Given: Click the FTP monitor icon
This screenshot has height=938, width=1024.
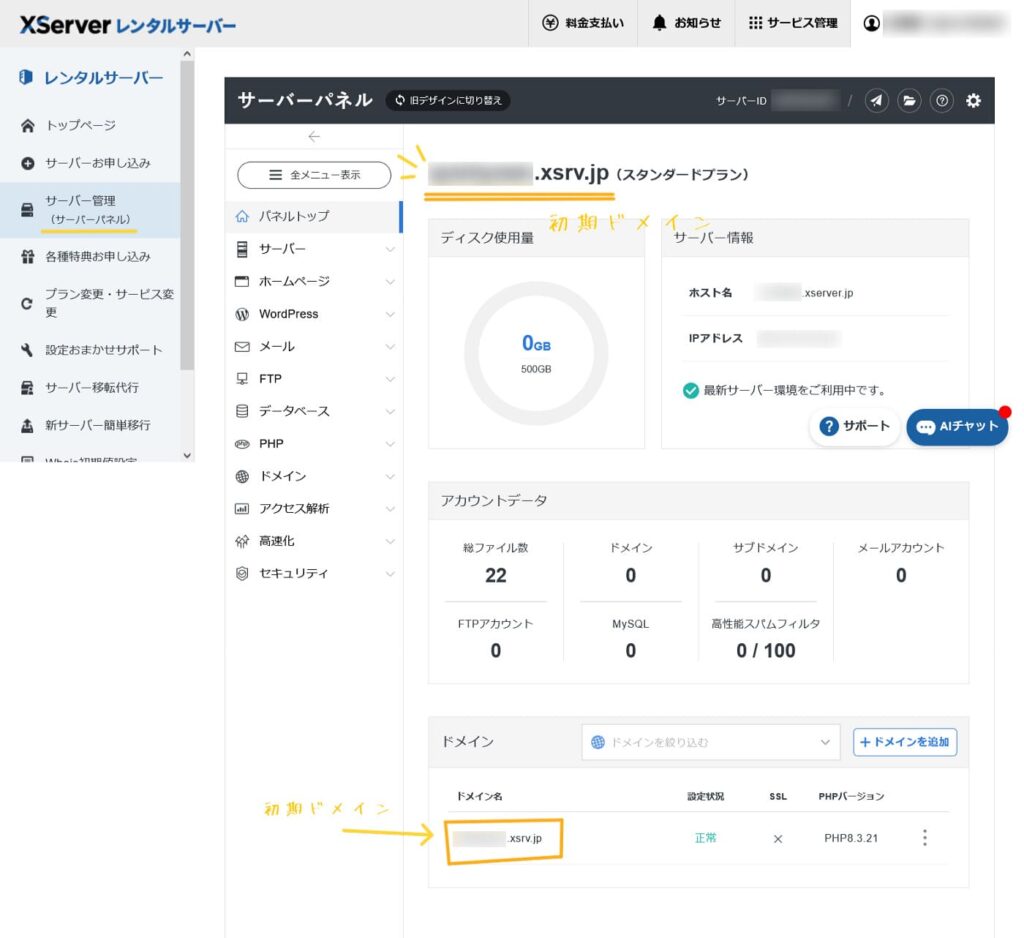Looking at the screenshot, I should tap(242, 379).
